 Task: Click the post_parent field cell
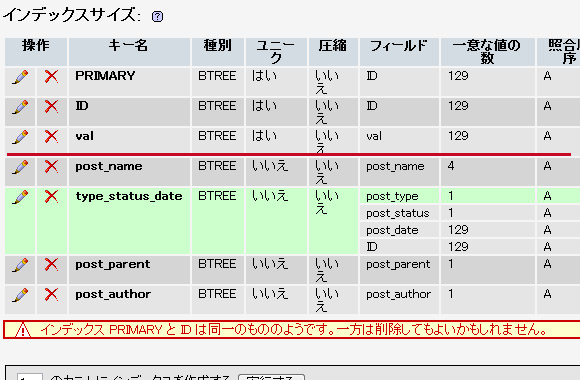tap(399, 270)
